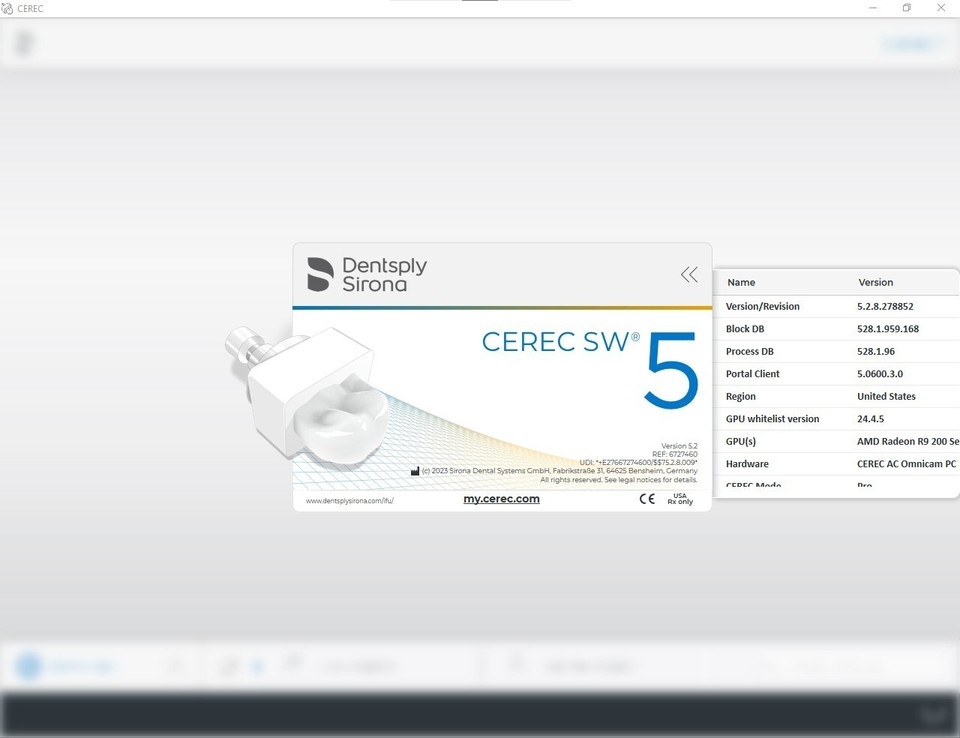Click the Dentsply Sirona logo on the splash card
960x738 pixels.
tap(364, 272)
